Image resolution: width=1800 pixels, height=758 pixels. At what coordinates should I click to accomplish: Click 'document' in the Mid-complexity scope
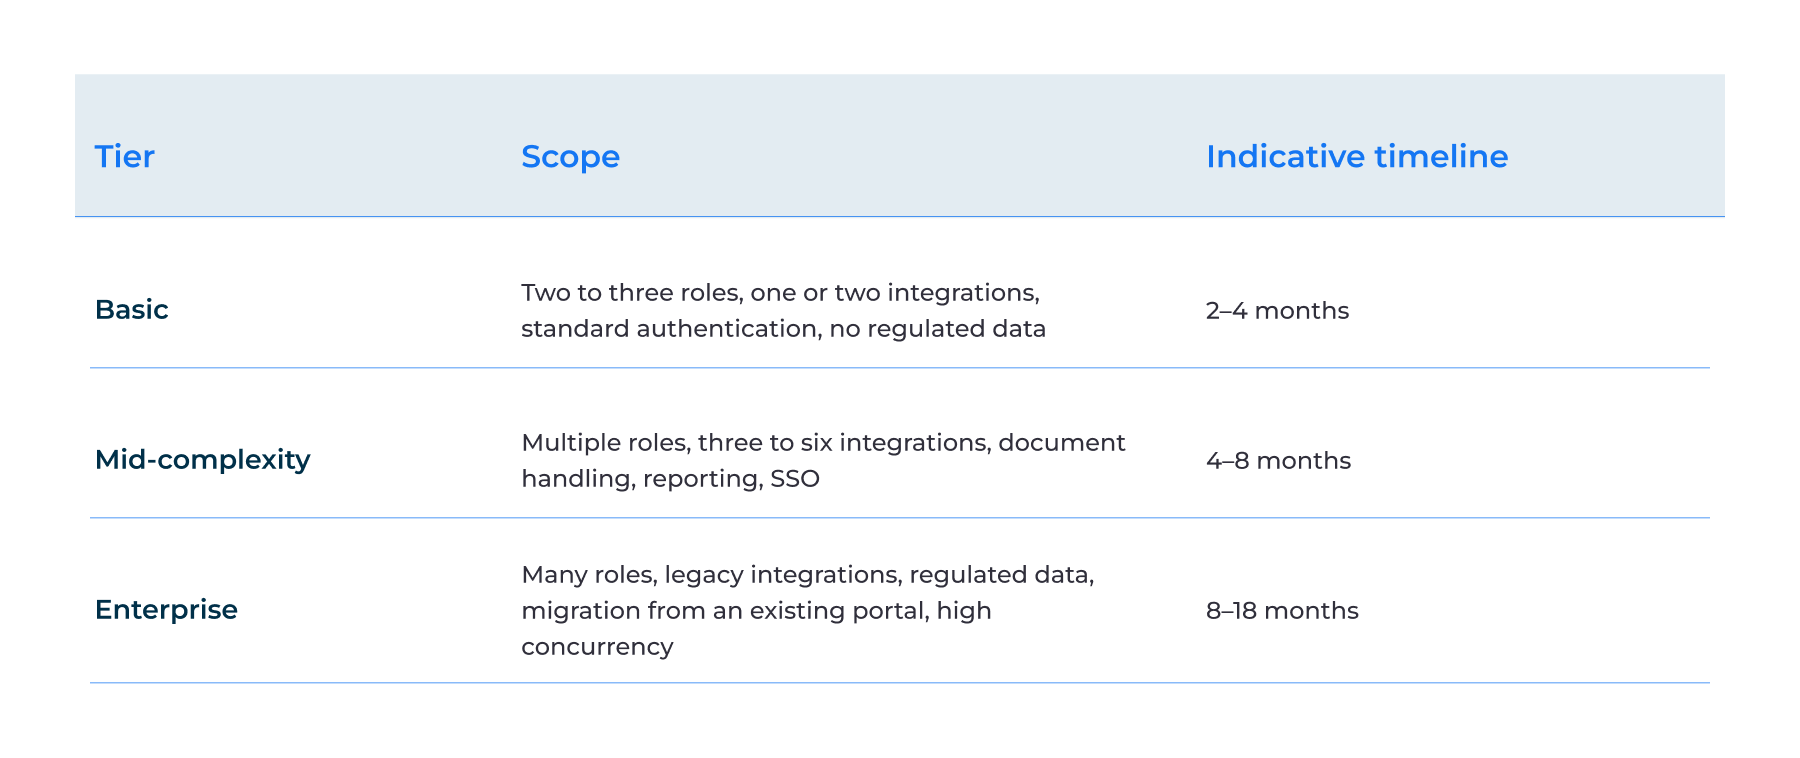[1062, 443]
